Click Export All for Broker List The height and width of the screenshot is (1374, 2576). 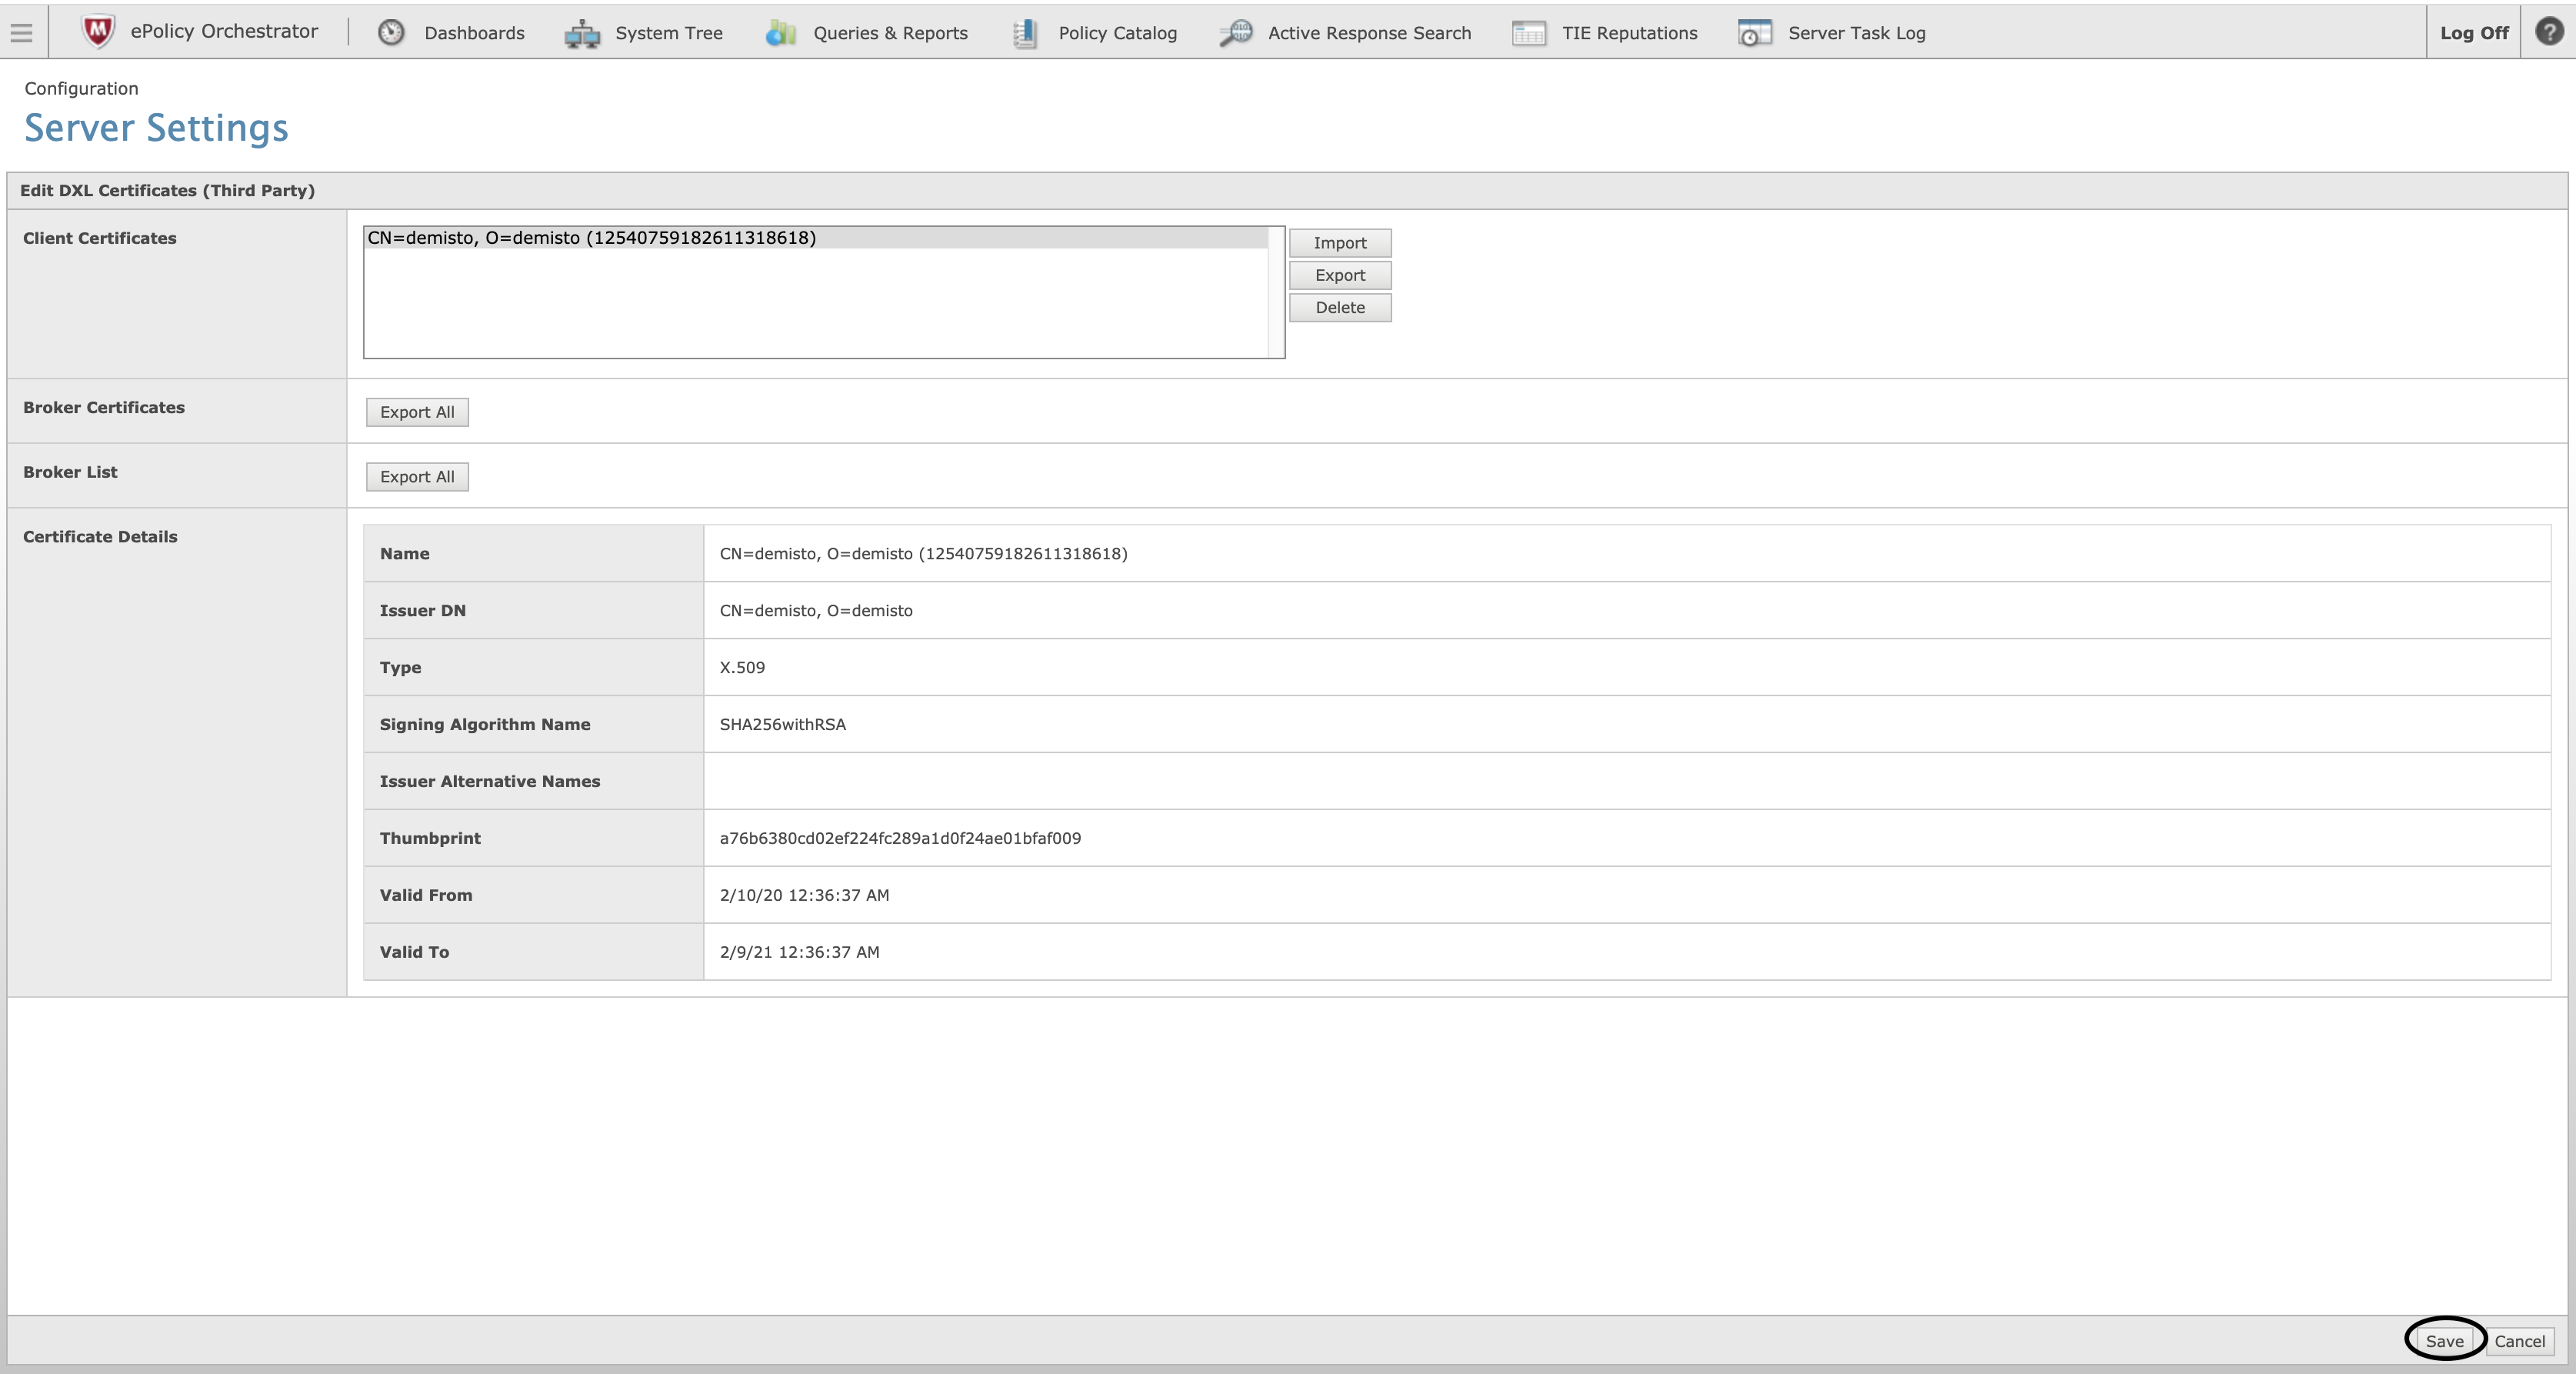click(x=415, y=475)
